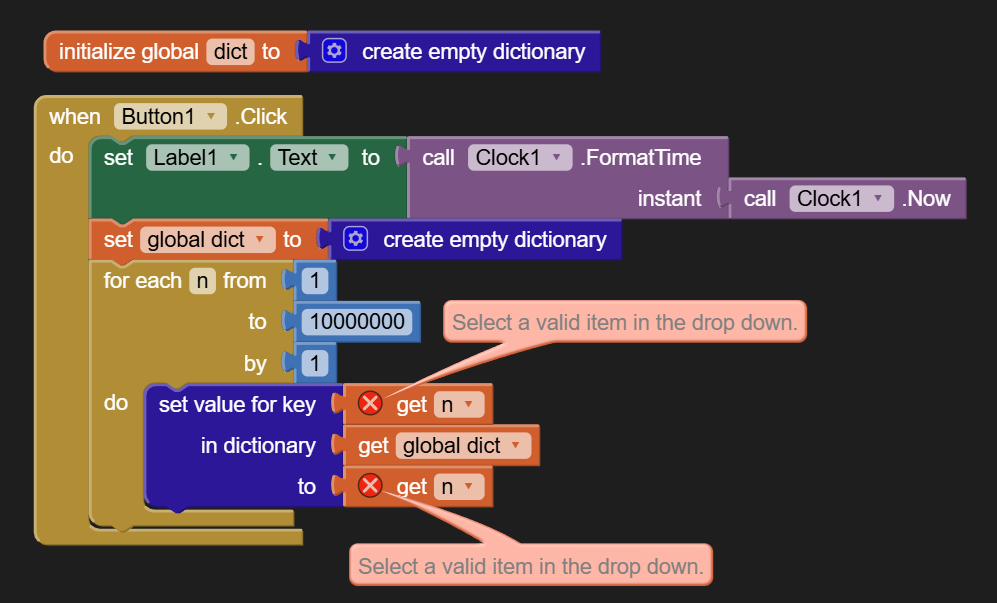Select the when Button1.Click event block
This screenshot has width=997, height=603.
168,116
